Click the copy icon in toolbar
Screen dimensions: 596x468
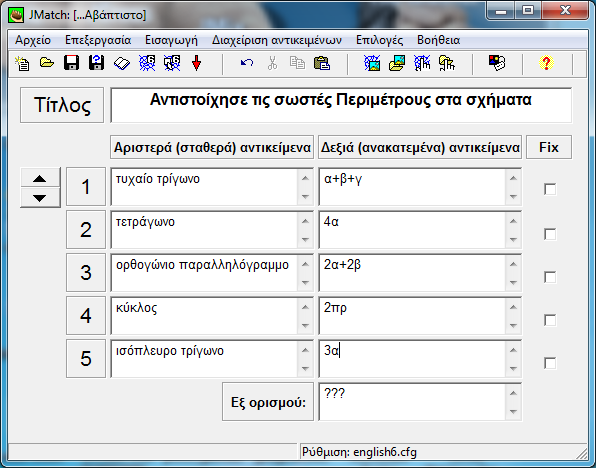click(x=297, y=63)
